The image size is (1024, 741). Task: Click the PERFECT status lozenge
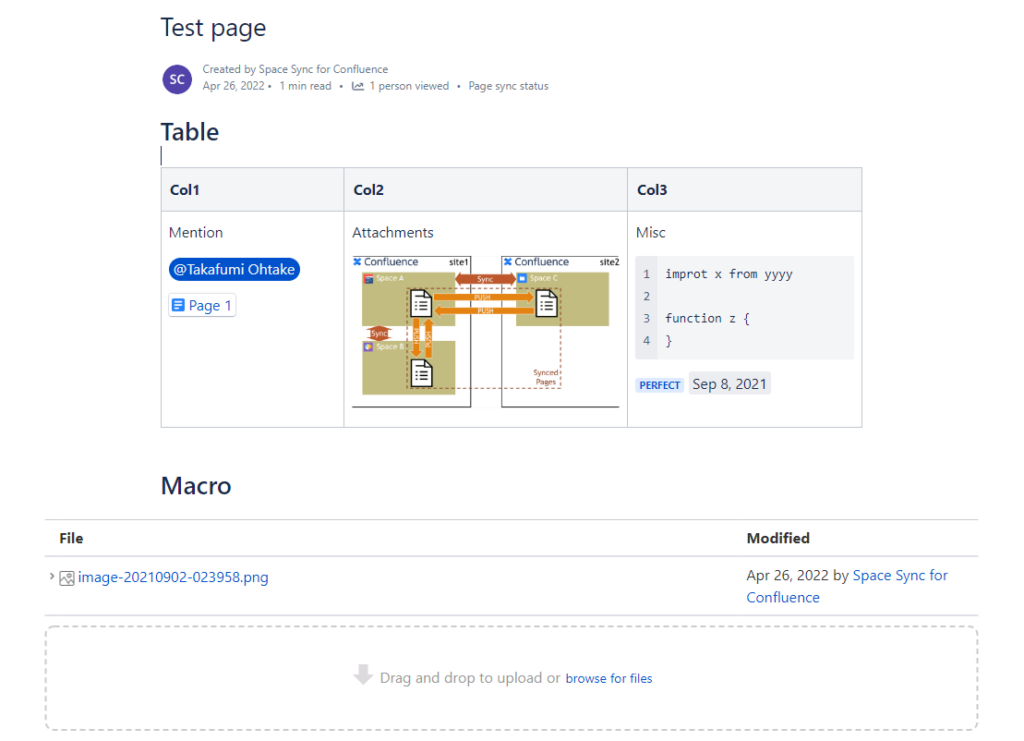[x=660, y=385]
